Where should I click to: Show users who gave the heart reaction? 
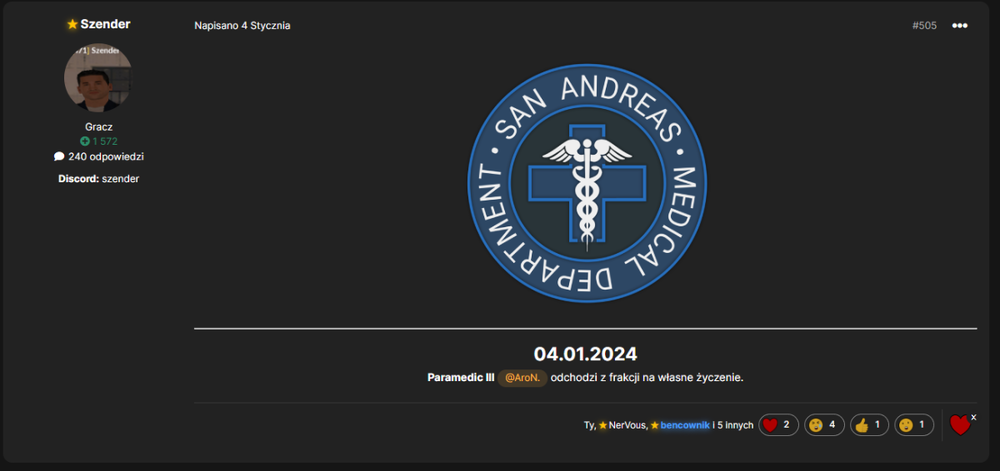pos(778,424)
